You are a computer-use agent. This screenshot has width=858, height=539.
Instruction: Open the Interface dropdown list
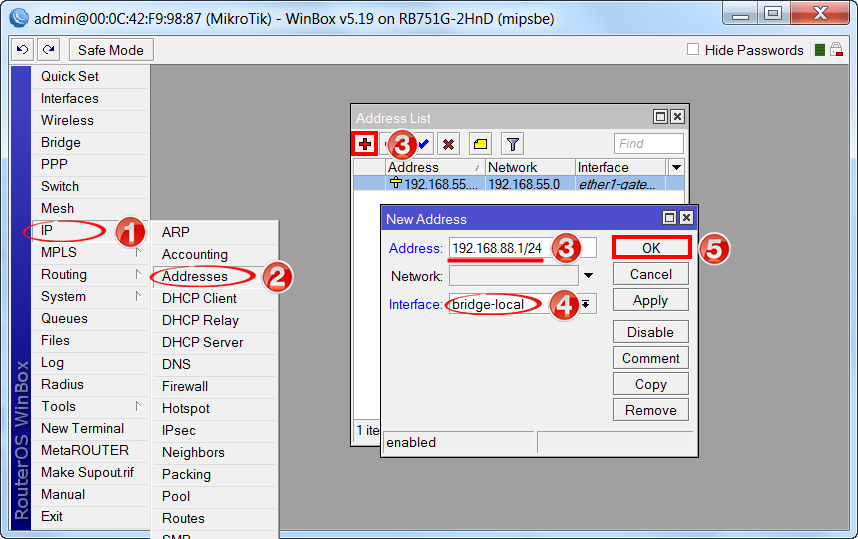pyautogui.click(x=585, y=304)
